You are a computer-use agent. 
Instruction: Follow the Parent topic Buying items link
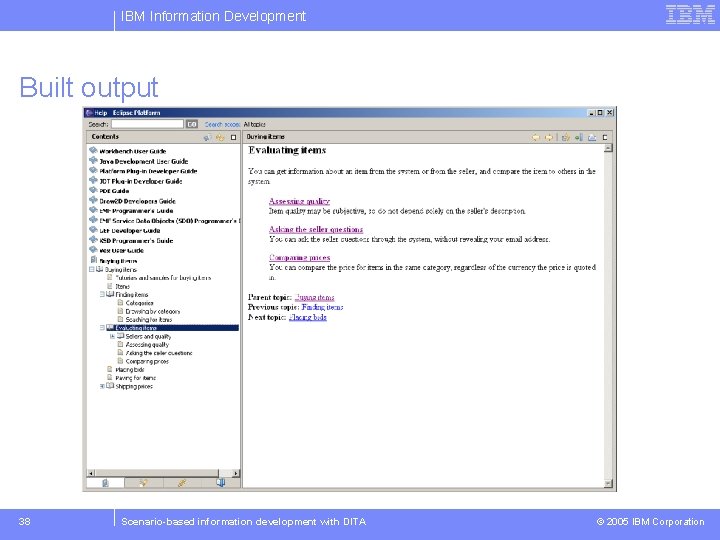[x=315, y=297]
